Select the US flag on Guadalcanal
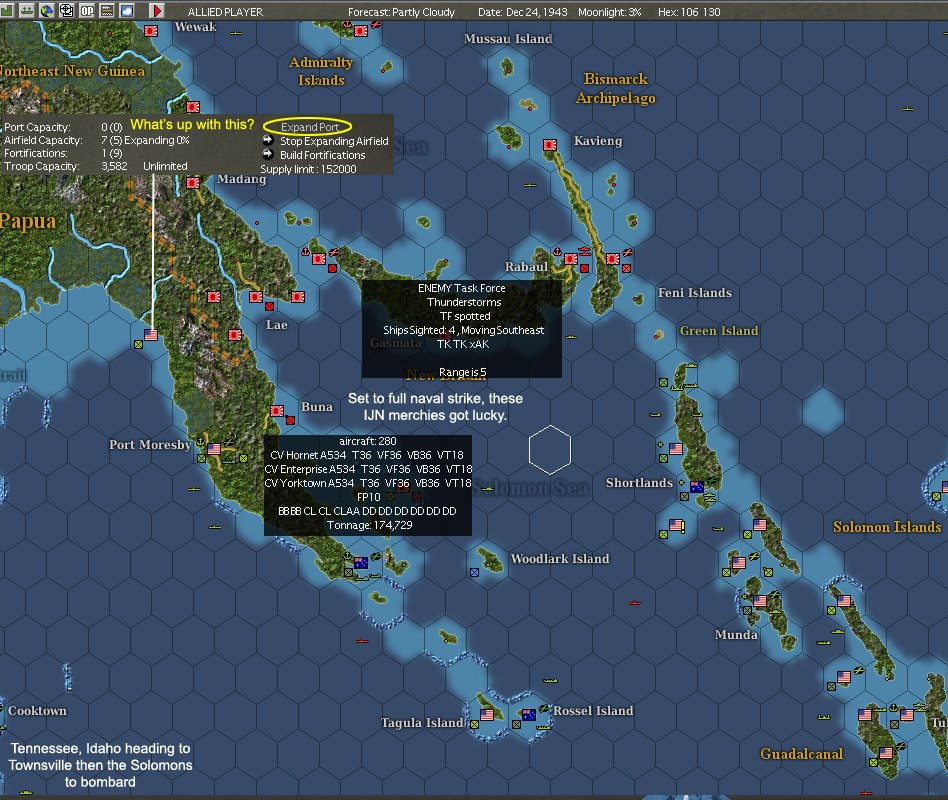This screenshot has height=800, width=948. tap(886, 753)
